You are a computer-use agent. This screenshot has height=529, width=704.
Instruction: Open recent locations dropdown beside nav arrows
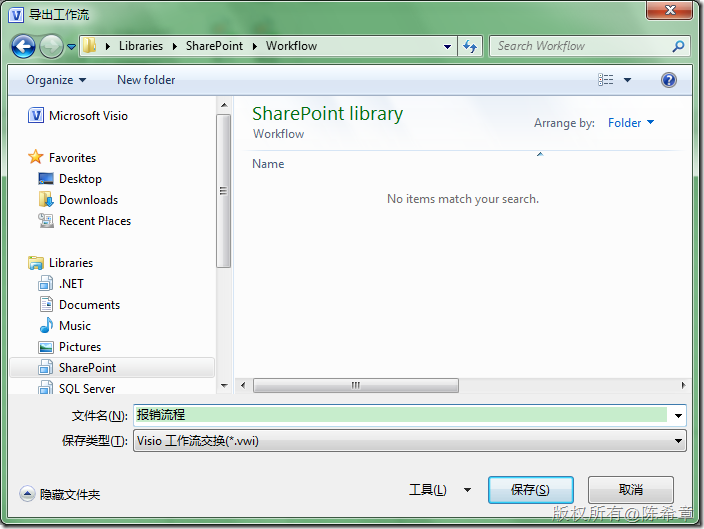click(x=71, y=46)
